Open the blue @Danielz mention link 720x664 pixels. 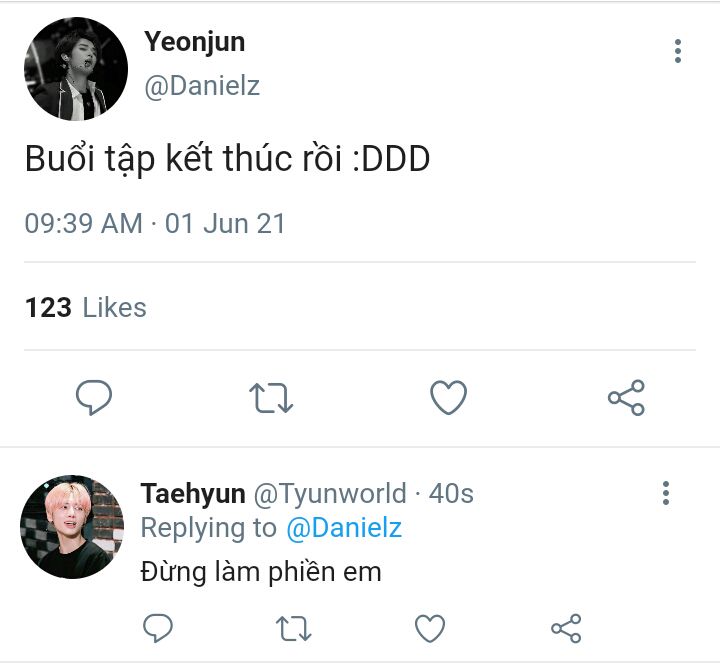click(x=344, y=528)
